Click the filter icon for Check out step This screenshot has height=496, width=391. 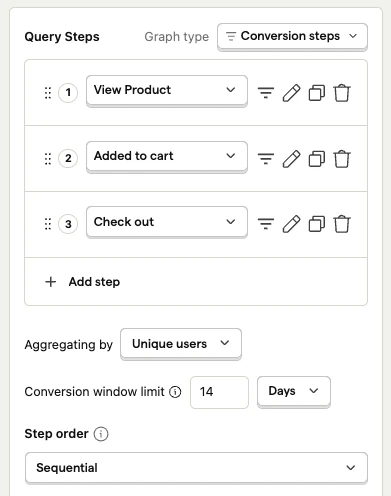[266, 224]
